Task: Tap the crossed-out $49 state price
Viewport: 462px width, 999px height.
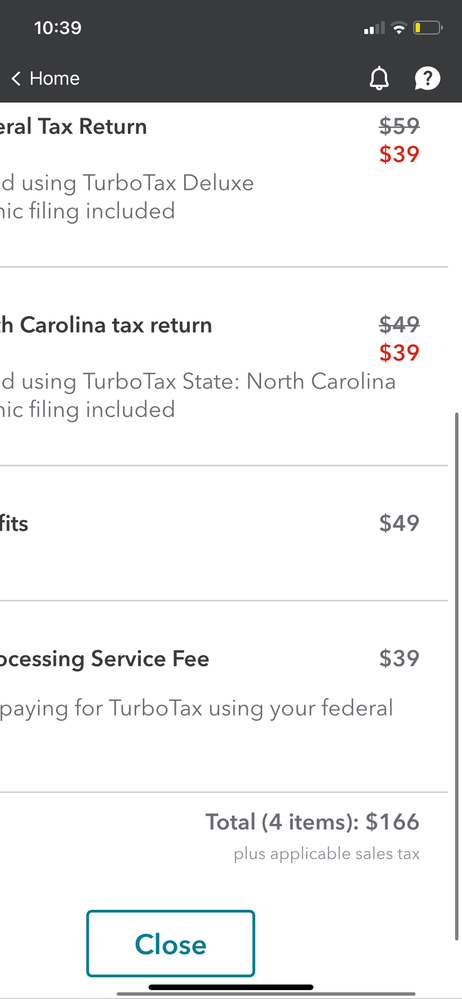Action: pyautogui.click(x=399, y=325)
